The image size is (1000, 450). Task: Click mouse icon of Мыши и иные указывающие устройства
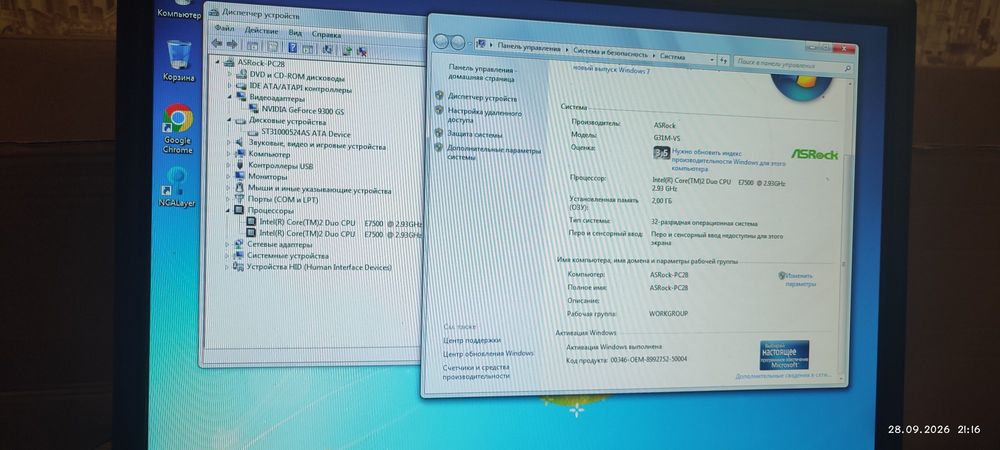240,187
